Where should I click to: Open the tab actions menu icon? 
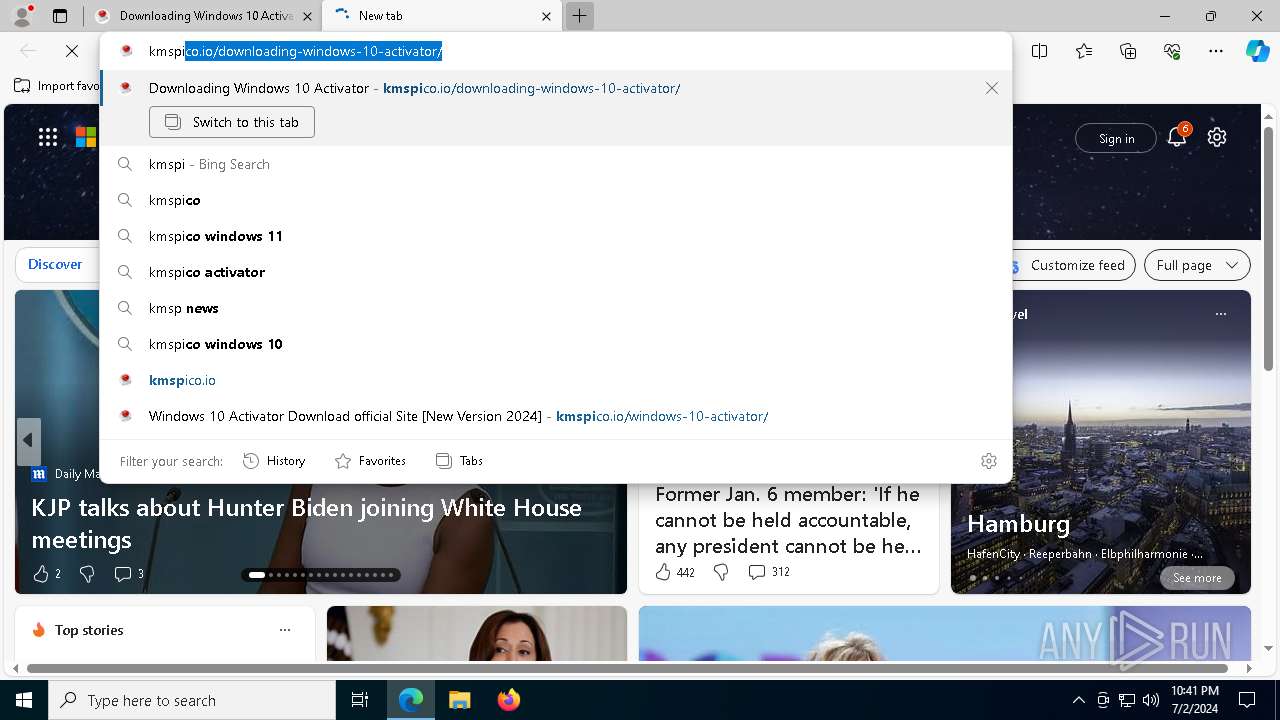coord(60,16)
